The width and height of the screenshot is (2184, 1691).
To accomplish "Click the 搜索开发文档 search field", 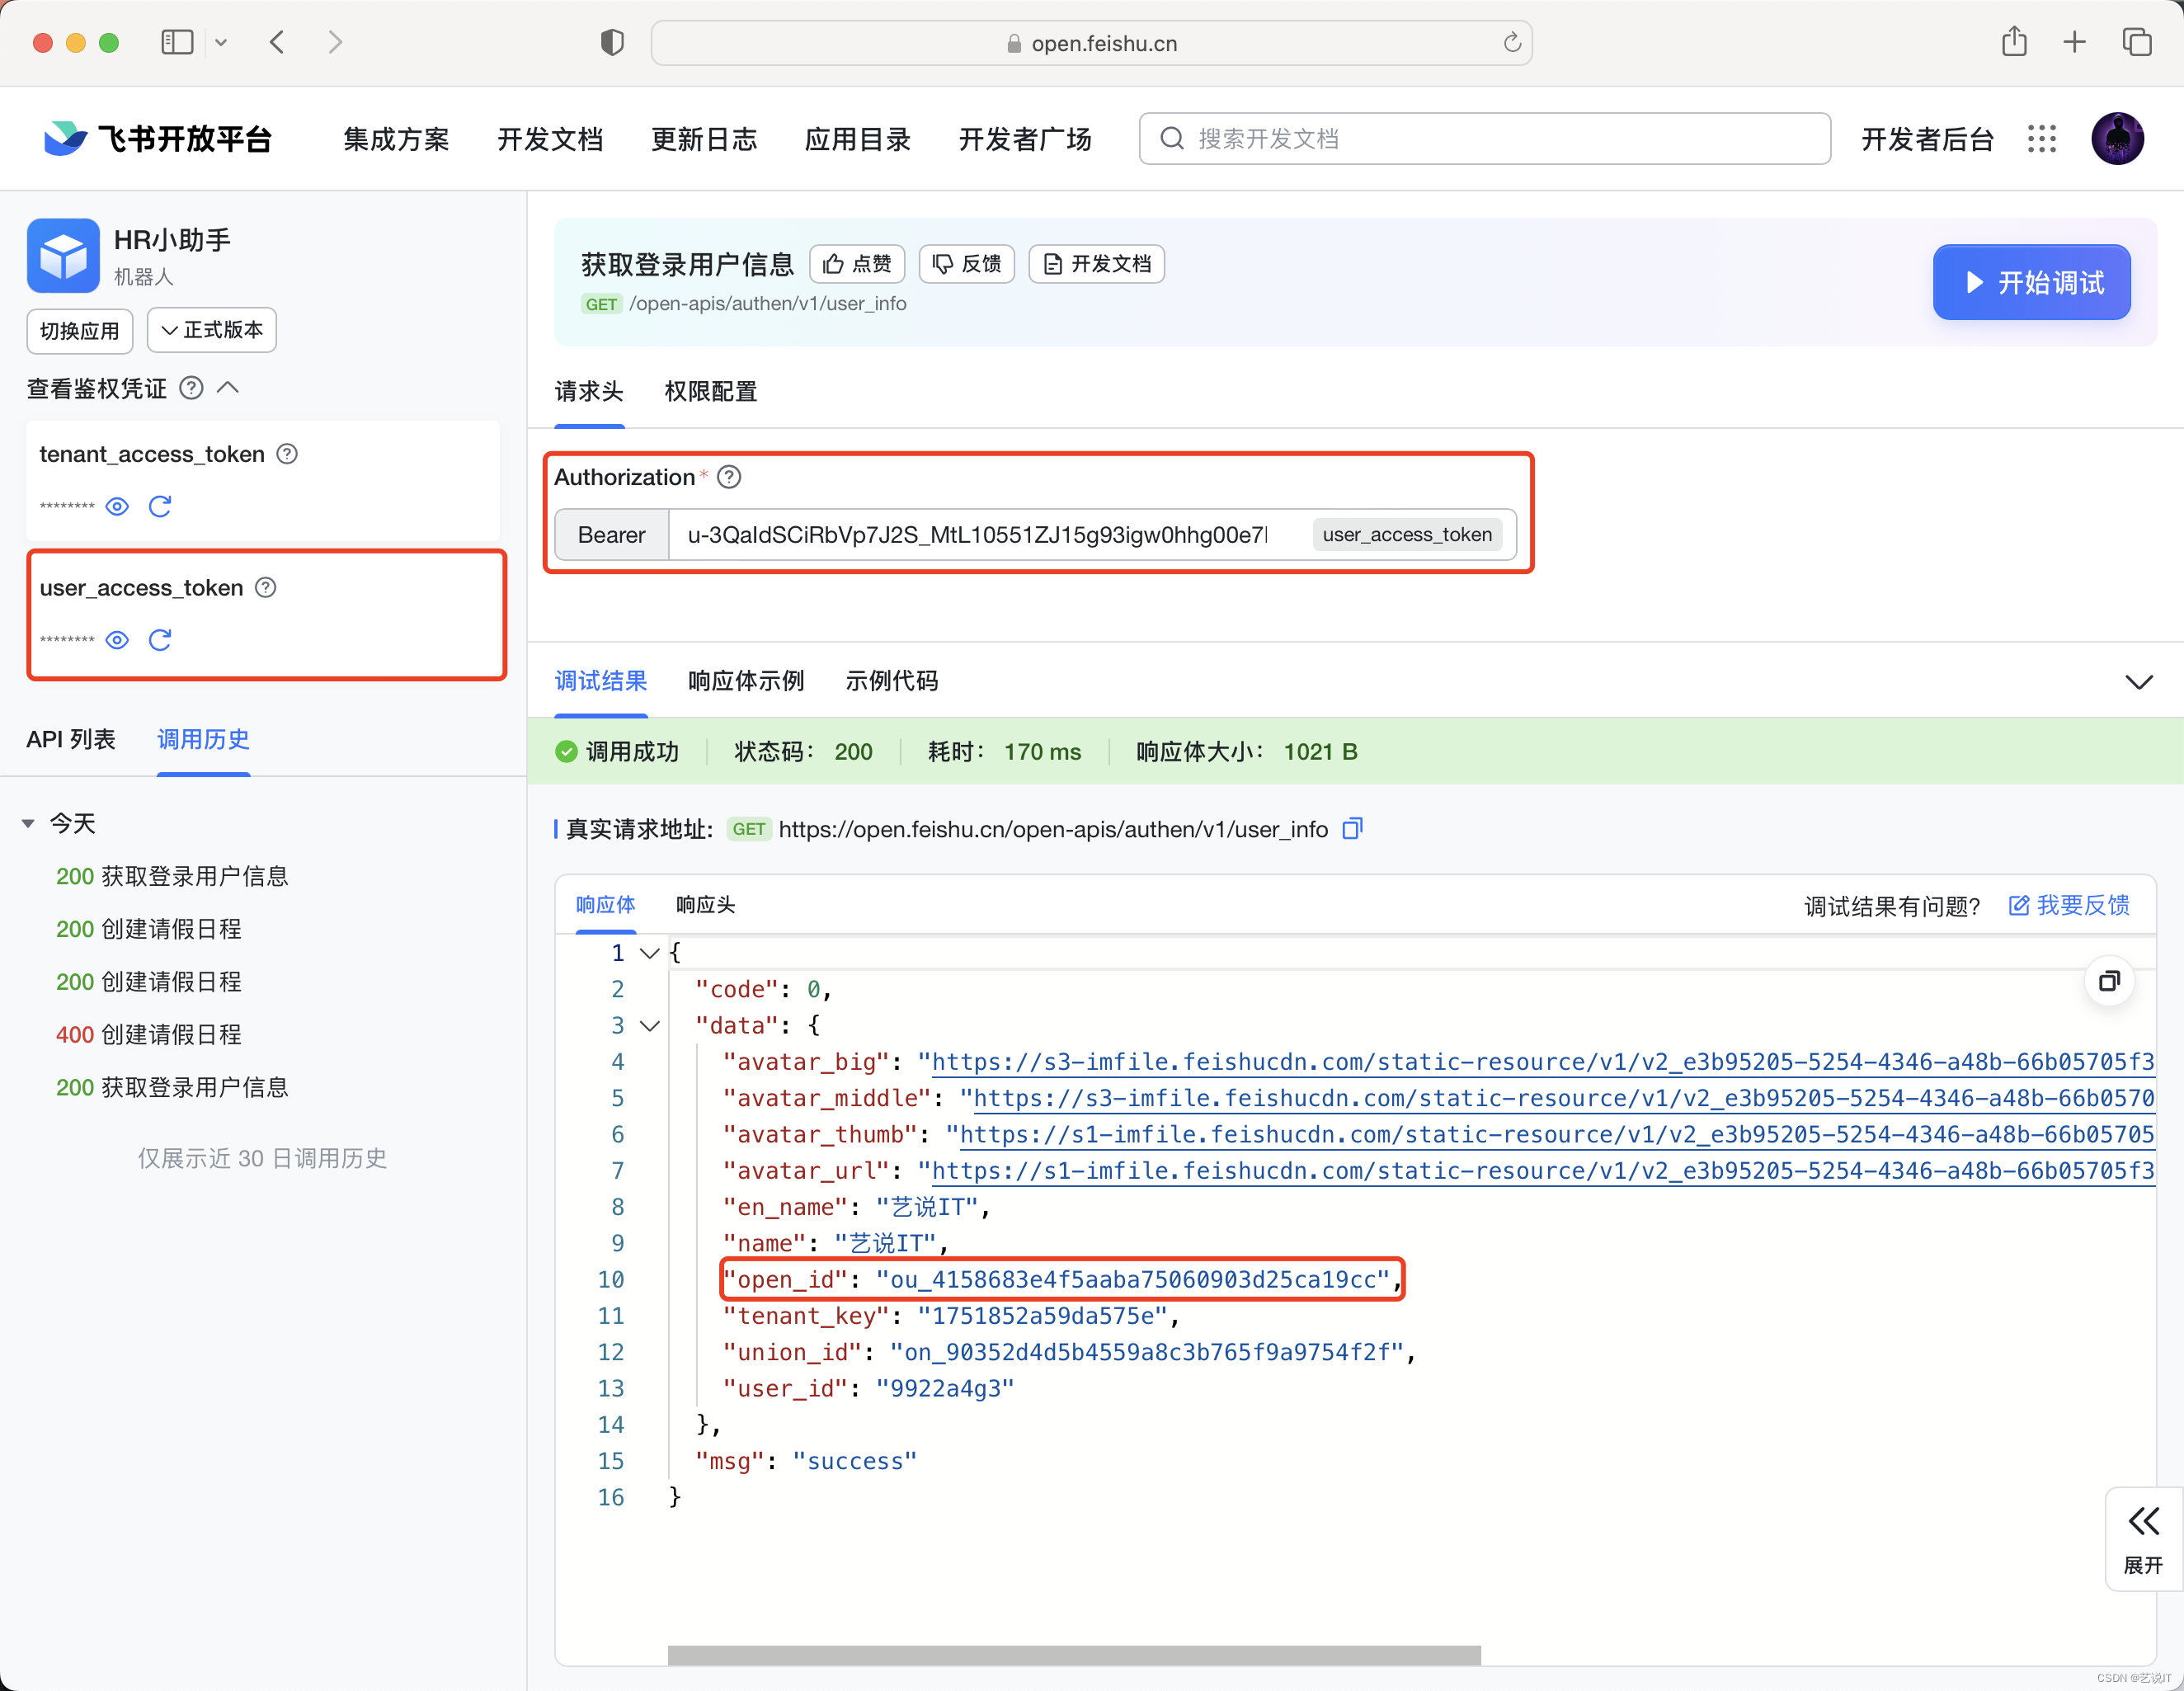I will point(1484,139).
